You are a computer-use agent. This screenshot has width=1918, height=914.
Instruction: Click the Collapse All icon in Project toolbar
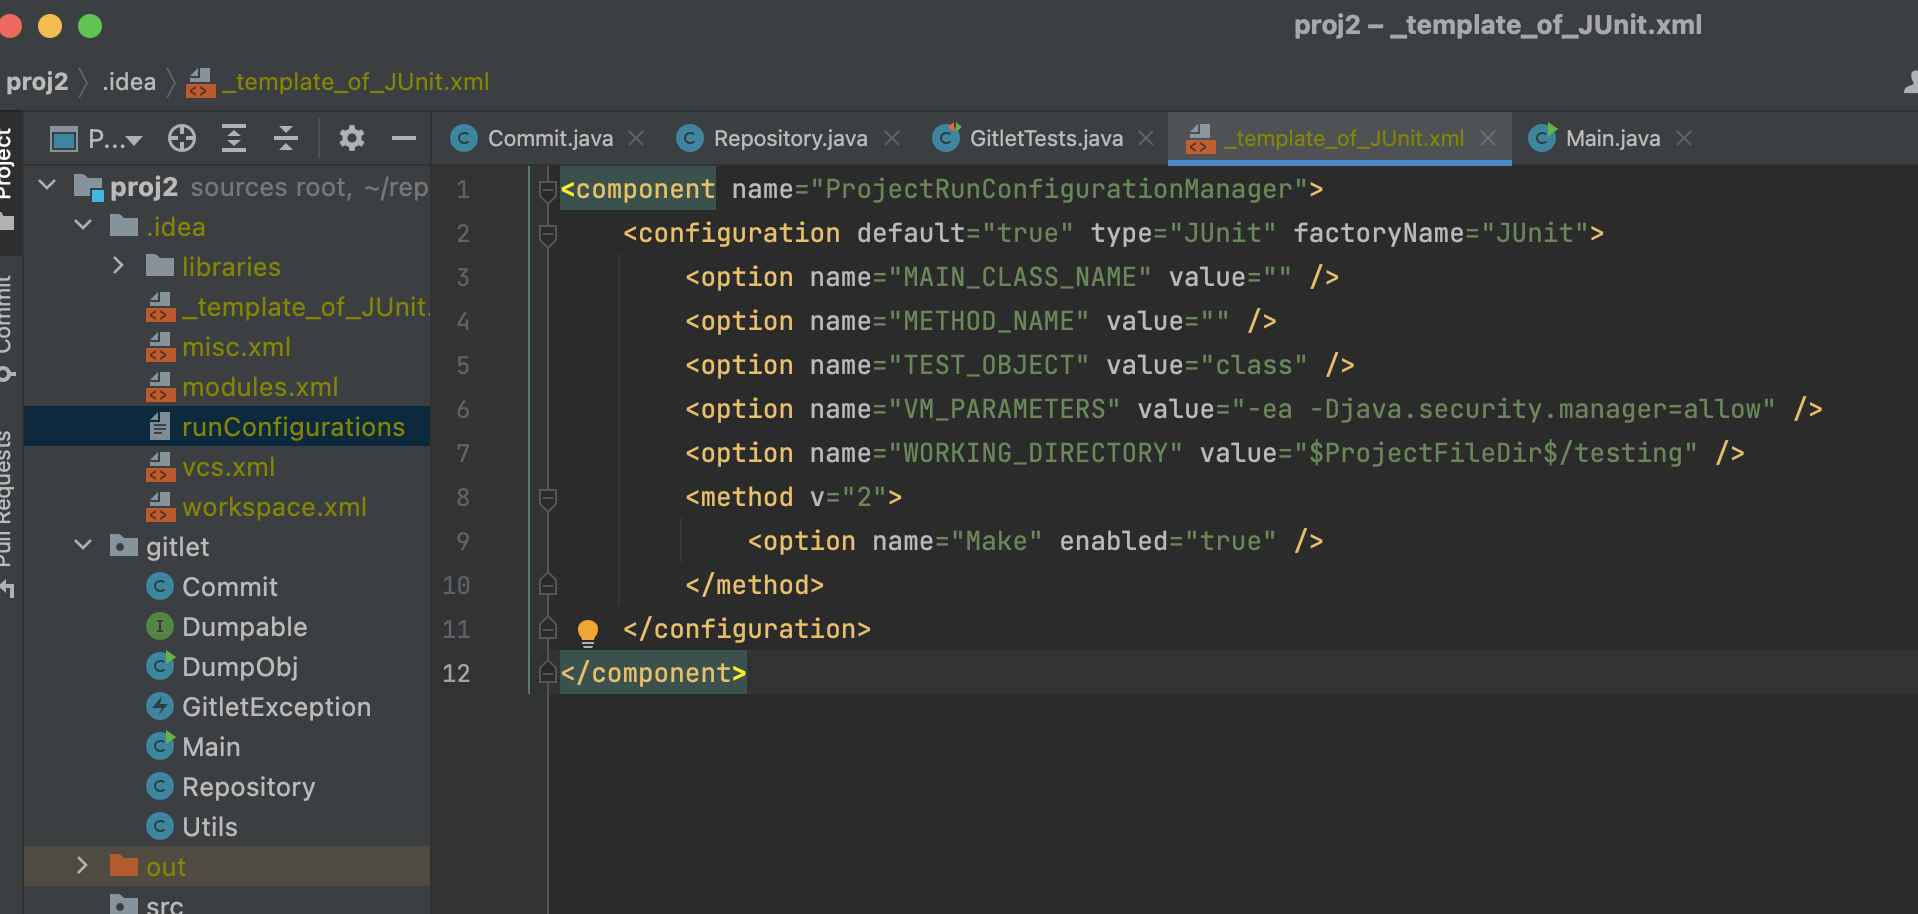click(x=286, y=138)
